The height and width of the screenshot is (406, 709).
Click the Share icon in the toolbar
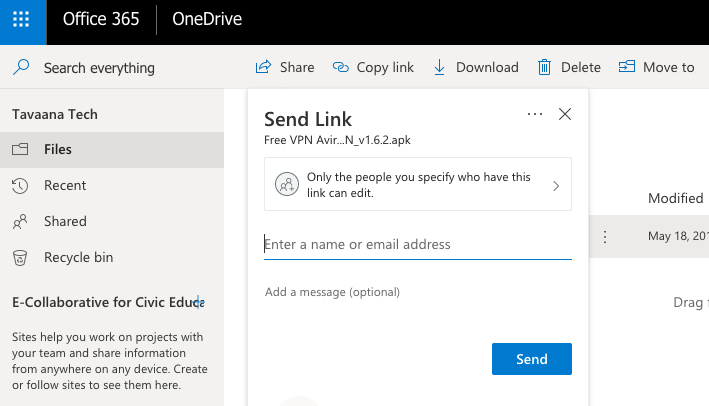pos(263,67)
